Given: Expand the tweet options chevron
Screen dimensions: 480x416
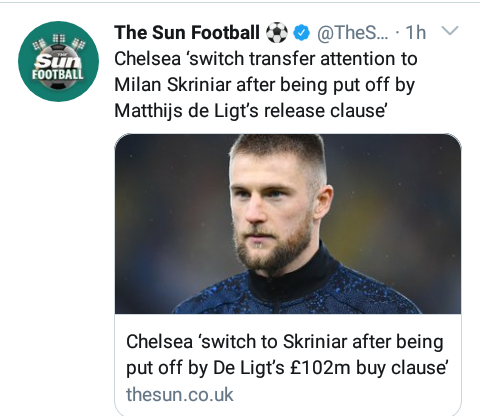Looking at the screenshot, I should (450, 31).
